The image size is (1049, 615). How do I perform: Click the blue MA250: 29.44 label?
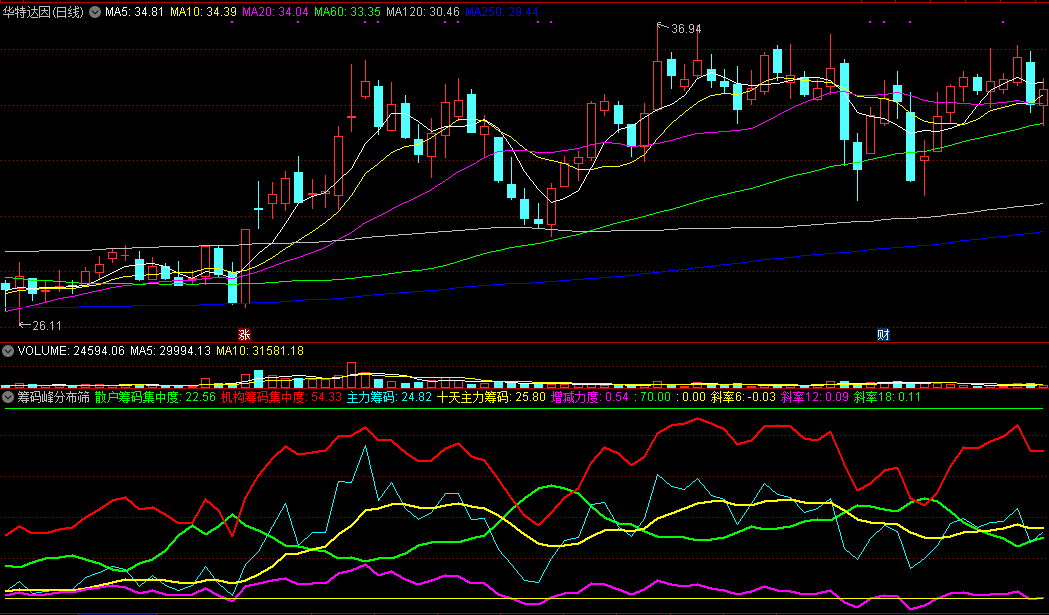pyautogui.click(x=502, y=12)
